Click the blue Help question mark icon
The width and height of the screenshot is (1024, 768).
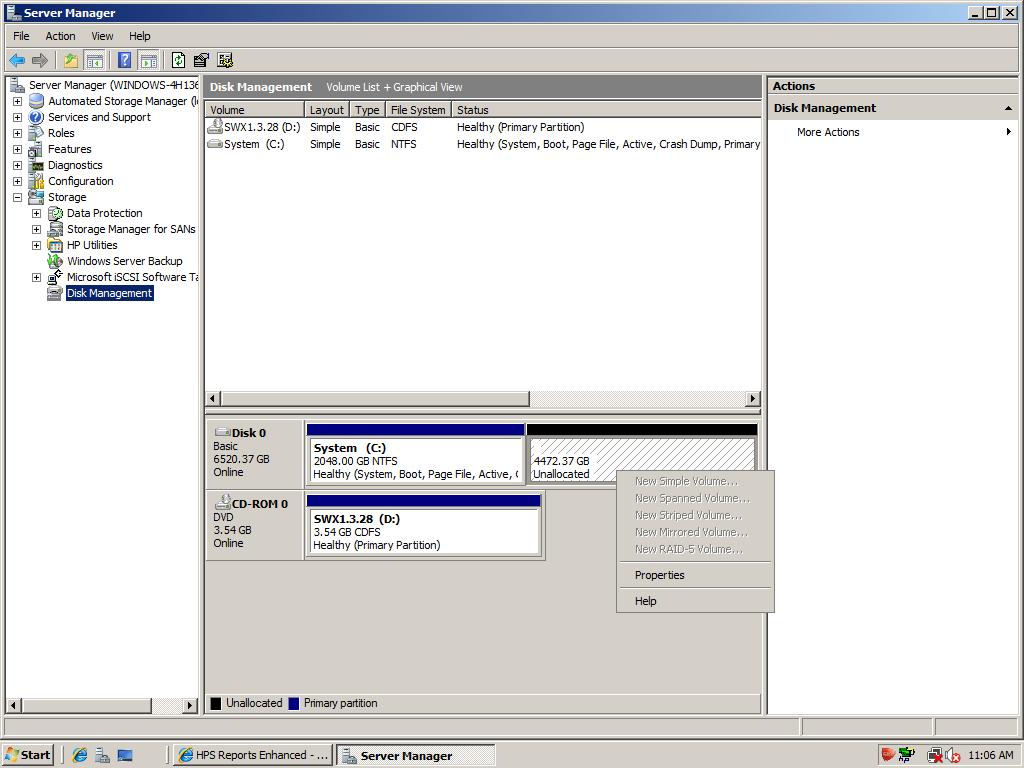tap(124, 60)
